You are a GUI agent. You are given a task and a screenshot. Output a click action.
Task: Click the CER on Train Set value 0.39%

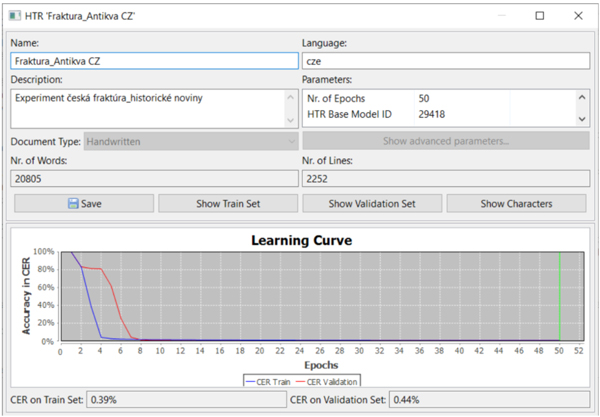pos(186,400)
